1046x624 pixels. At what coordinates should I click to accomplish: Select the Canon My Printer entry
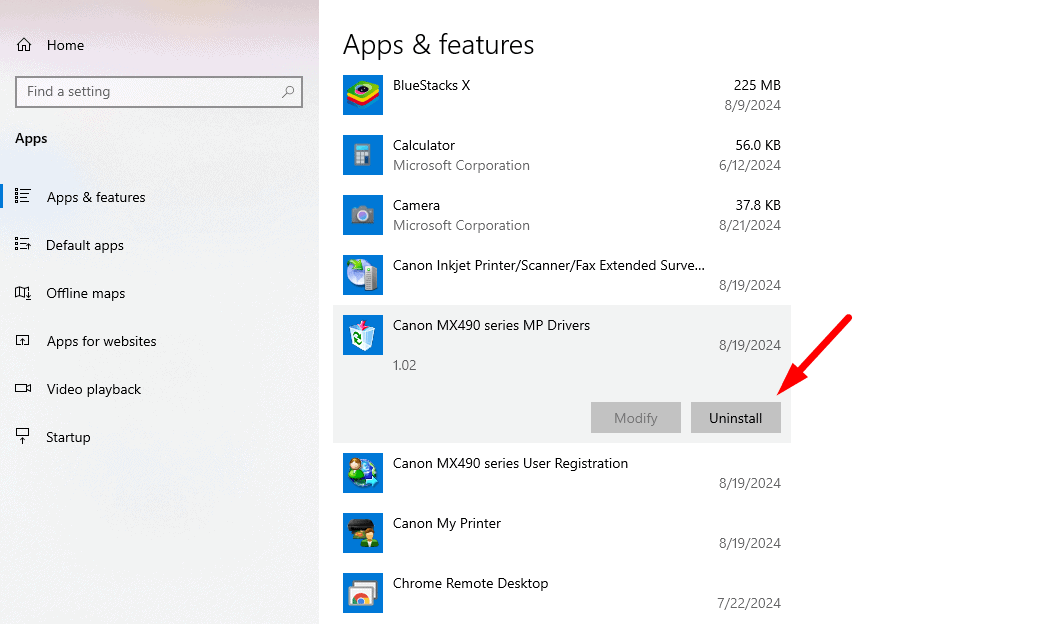(447, 524)
